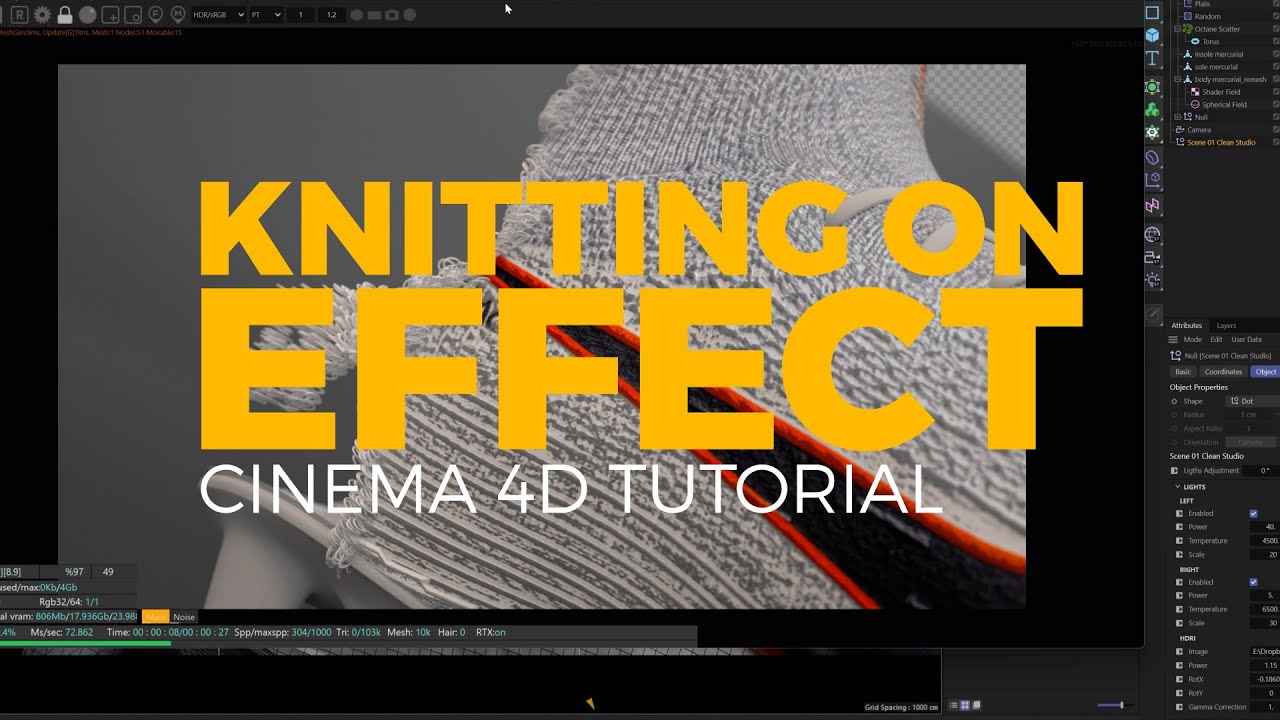Select the Torus object
Viewport: 1280px width, 720px height.
point(1210,42)
